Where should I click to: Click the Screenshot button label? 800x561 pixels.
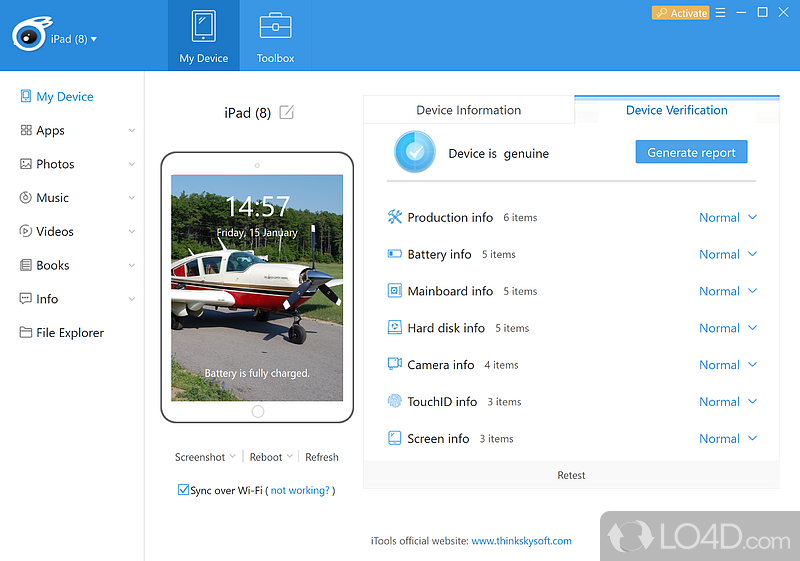pos(200,457)
